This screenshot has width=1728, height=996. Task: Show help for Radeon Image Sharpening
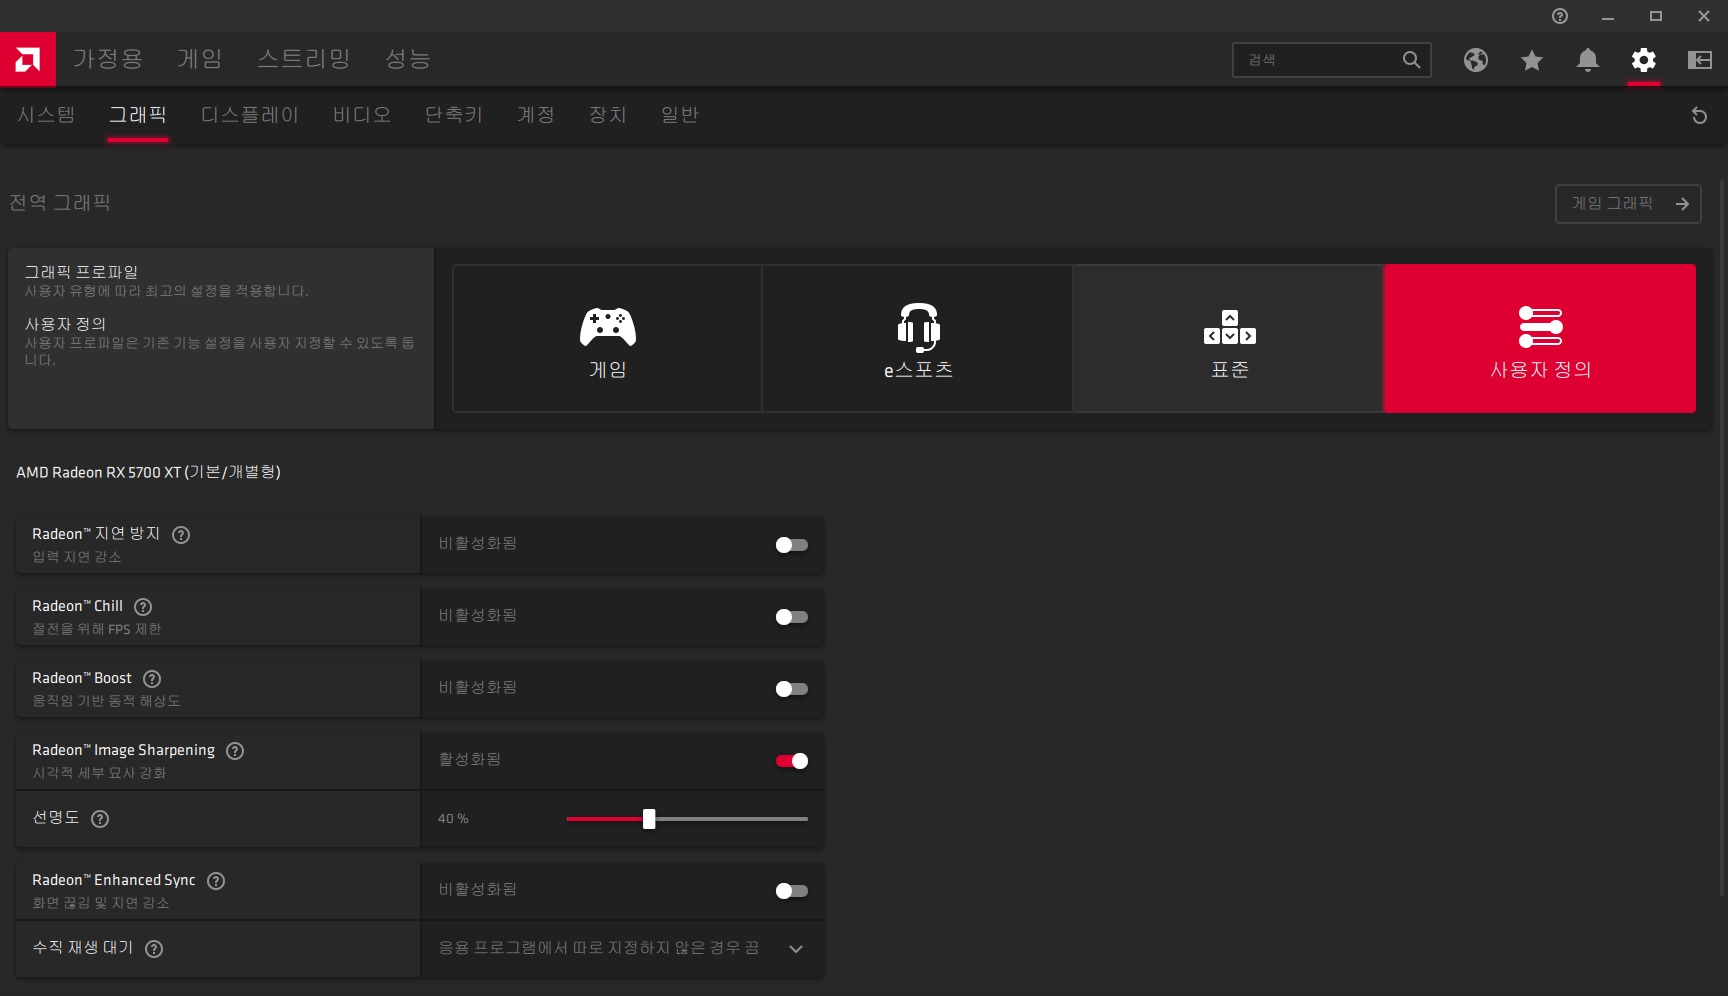(x=235, y=751)
